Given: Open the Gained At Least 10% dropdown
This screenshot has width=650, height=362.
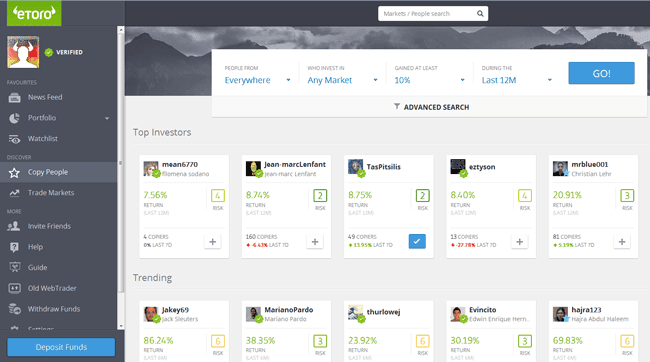Looking at the screenshot, I should coord(429,80).
